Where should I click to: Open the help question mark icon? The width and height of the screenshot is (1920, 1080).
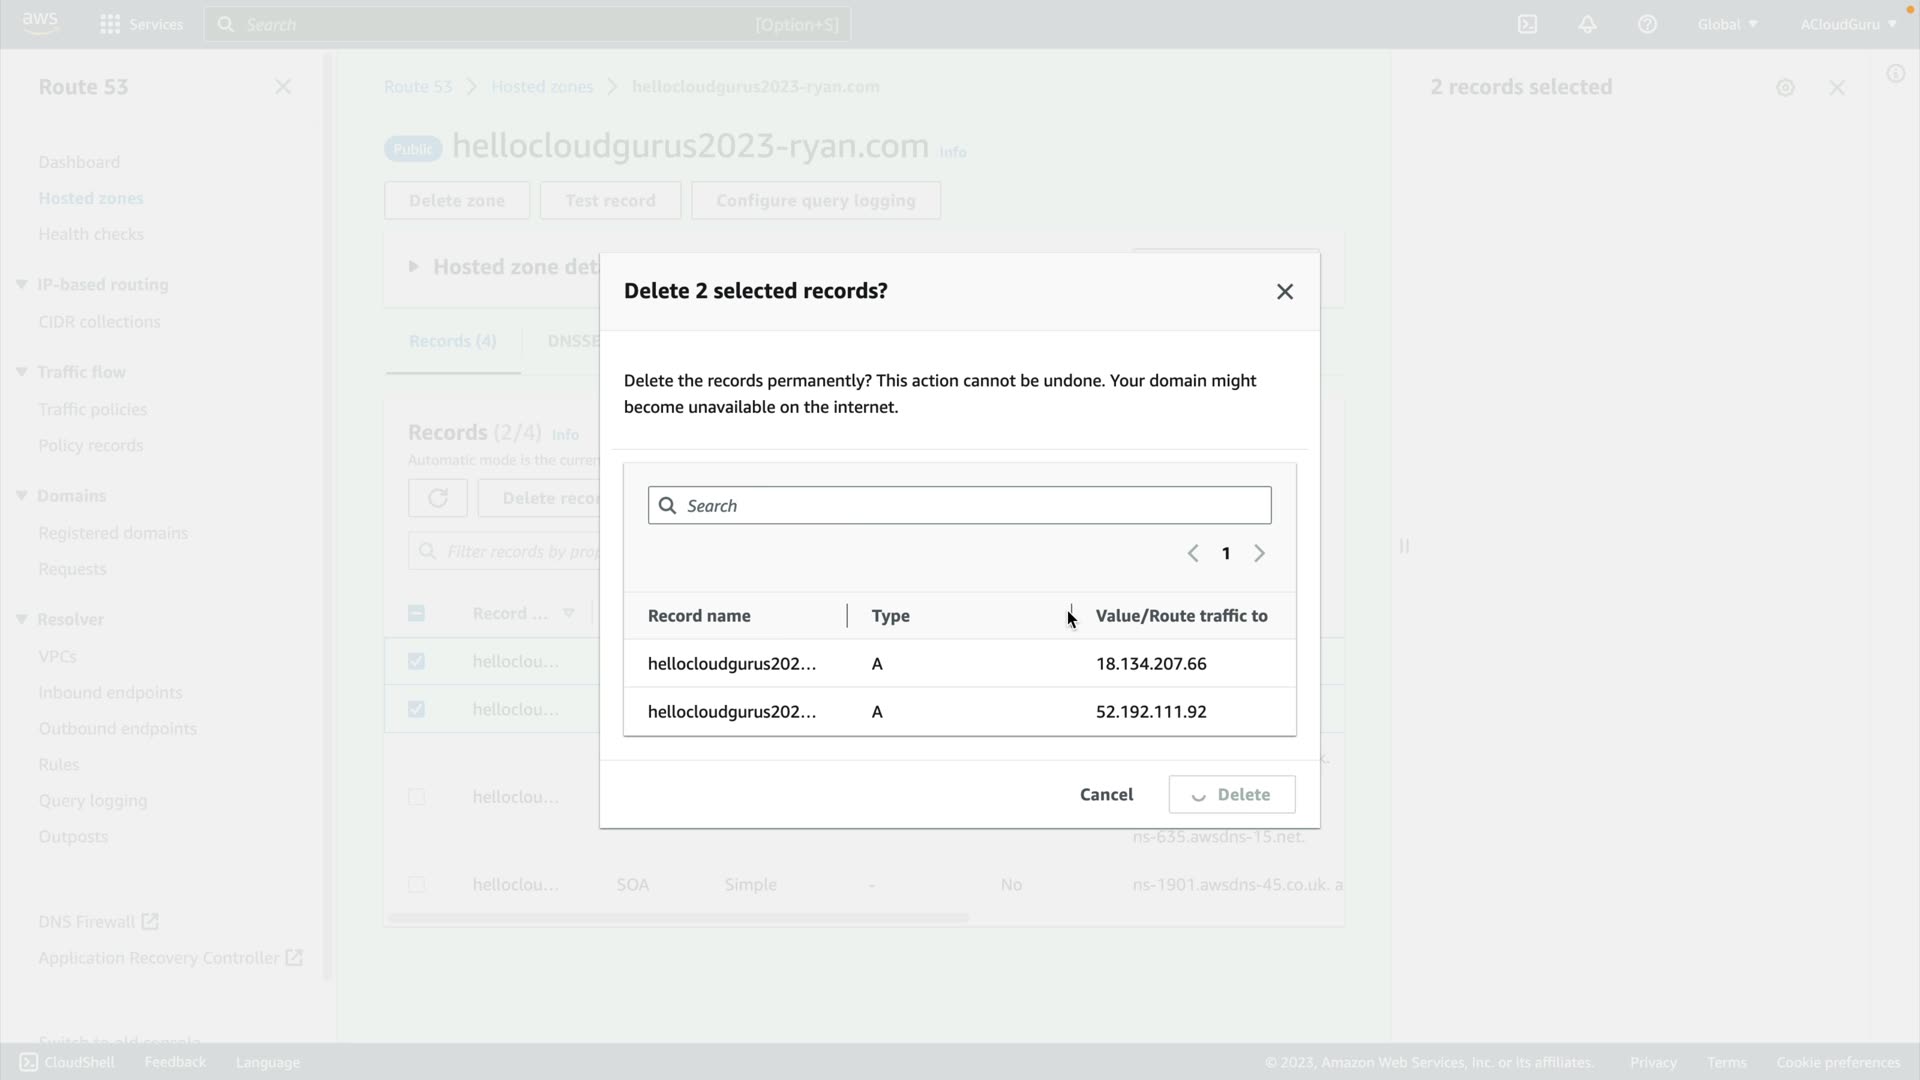click(1647, 24)
